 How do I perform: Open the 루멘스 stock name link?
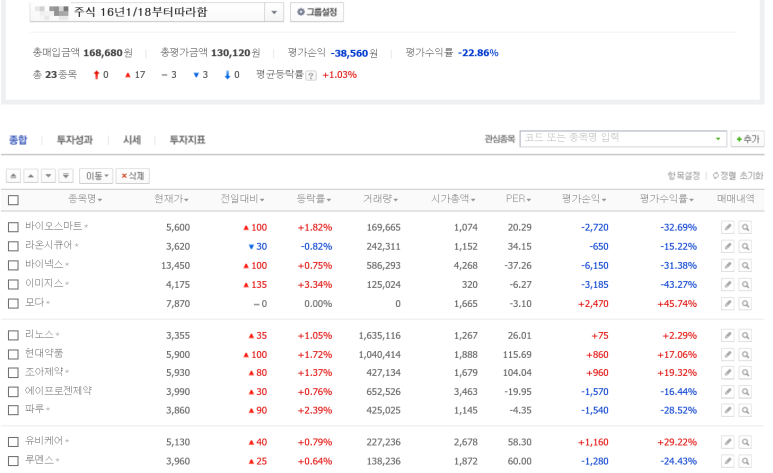39,460
